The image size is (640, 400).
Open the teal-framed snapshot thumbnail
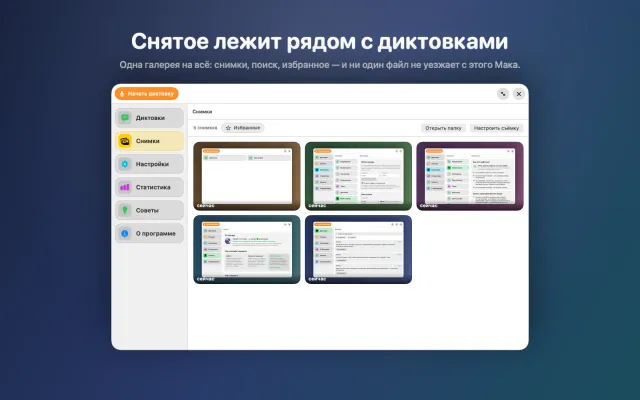pyautogui.click(x=247, y=249)
